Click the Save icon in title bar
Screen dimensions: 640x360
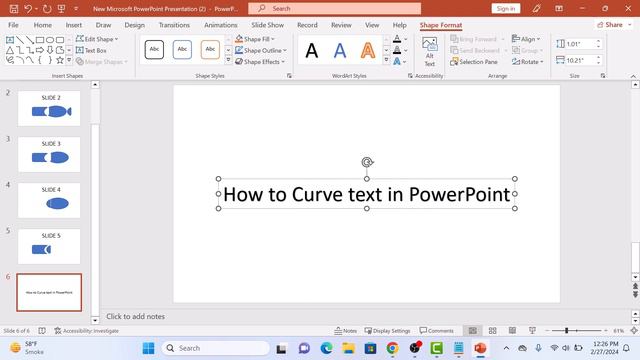[13, 9]
